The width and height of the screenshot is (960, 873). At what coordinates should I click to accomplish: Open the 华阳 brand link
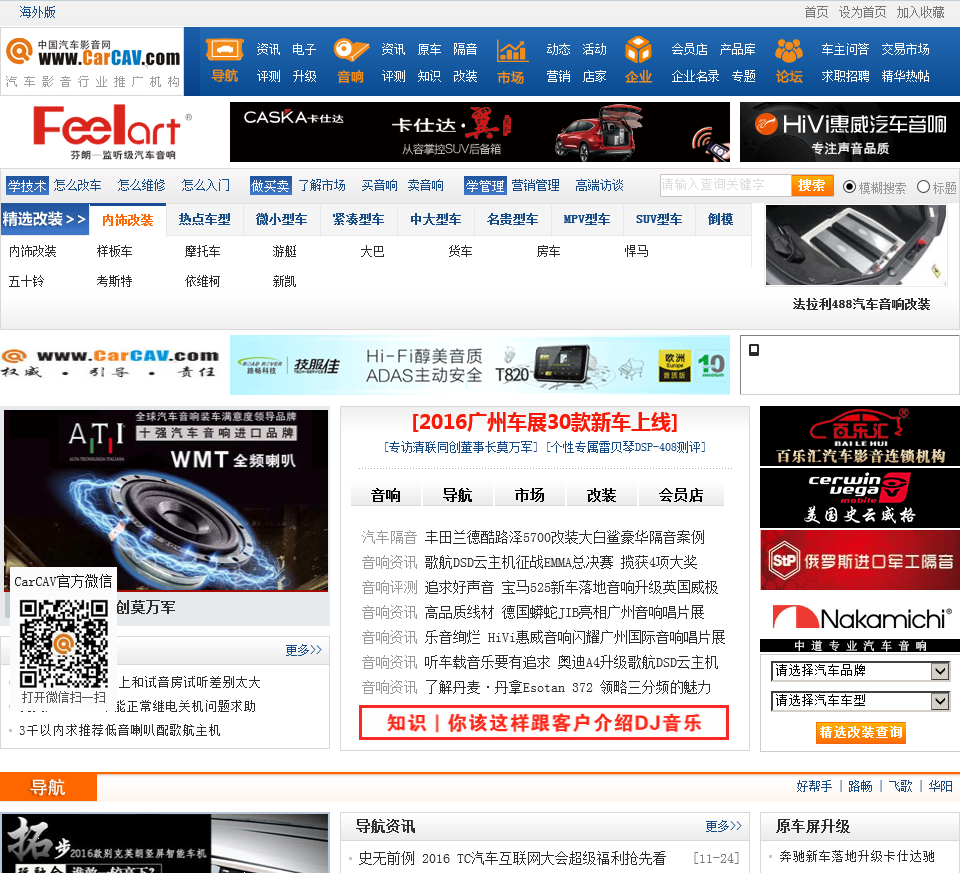pyautogui.click(x=940, y=787)
